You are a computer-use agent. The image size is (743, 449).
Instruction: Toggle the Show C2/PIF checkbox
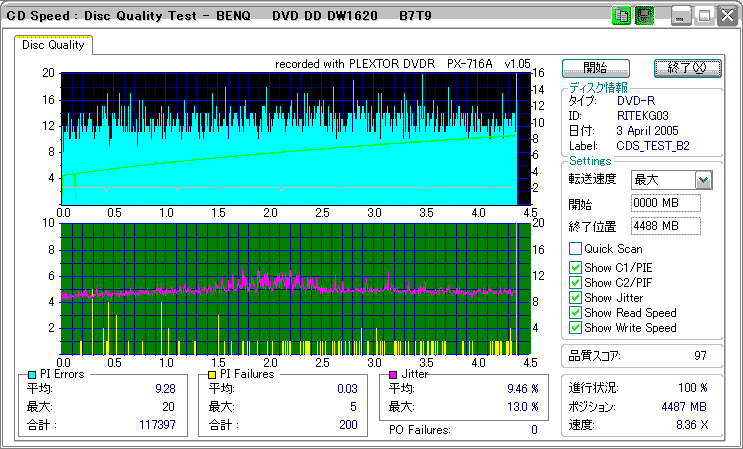[x=575, y=282]
